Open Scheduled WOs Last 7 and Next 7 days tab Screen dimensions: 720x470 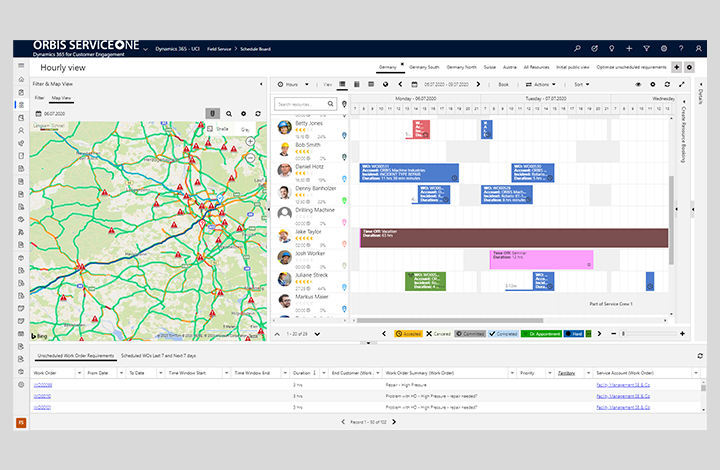tap(158, 356)
